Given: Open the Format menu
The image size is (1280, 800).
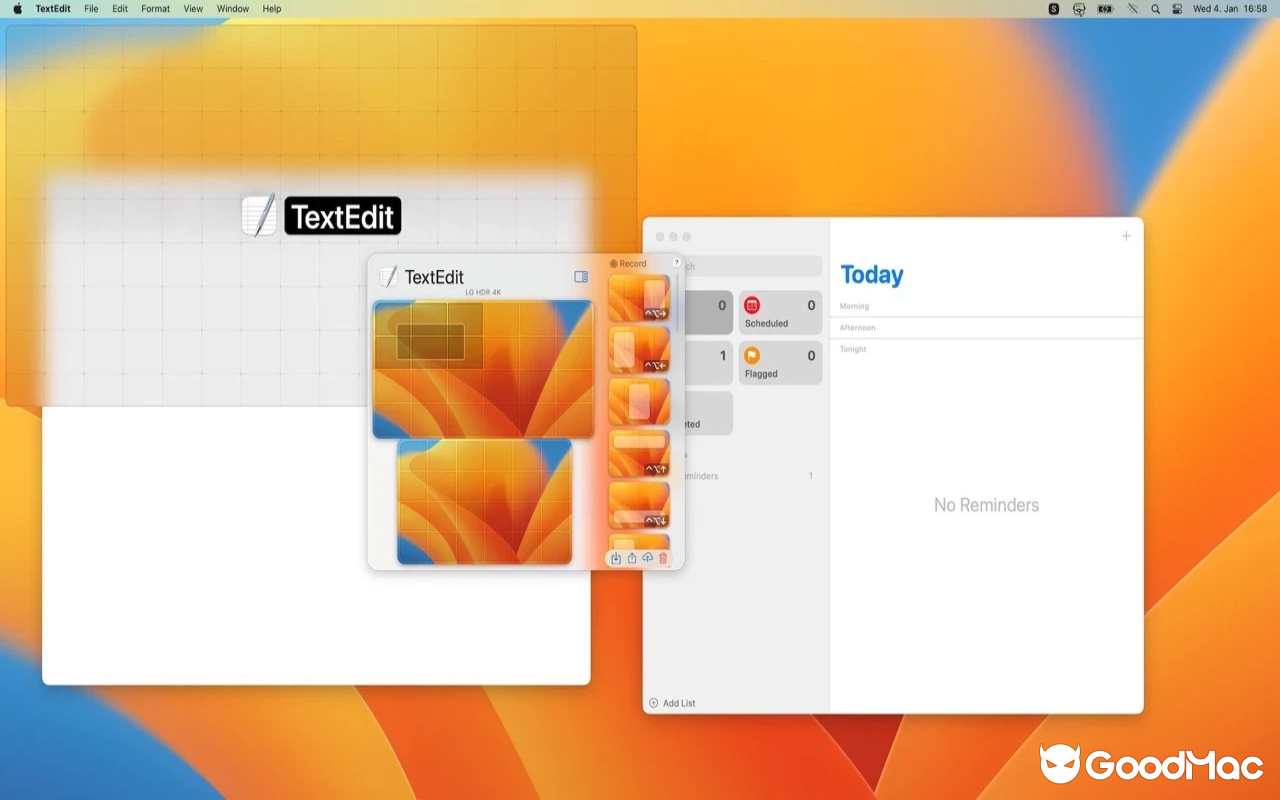Looking at the screenshot, I should 155,9.
